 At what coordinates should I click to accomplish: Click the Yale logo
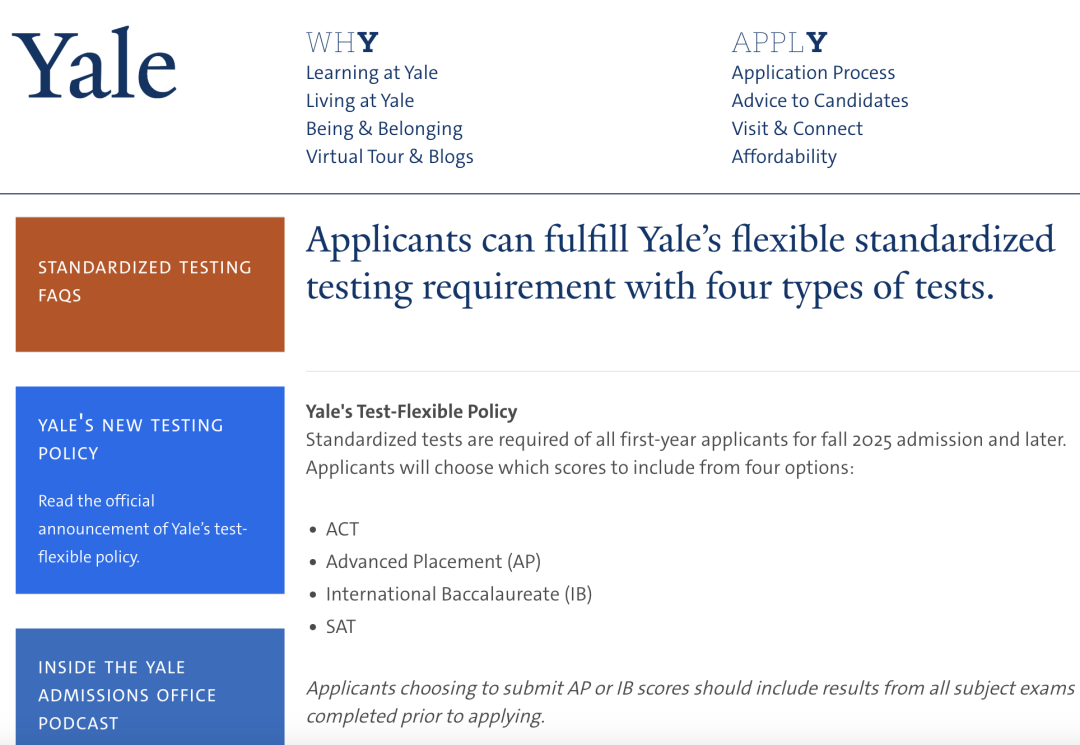pos(94,63)
